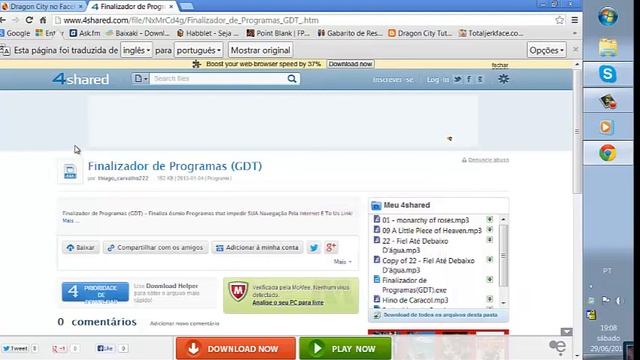This screenshot has height=360, width=640.
Task: Open search file type dropdown
Action: (141, 78)
